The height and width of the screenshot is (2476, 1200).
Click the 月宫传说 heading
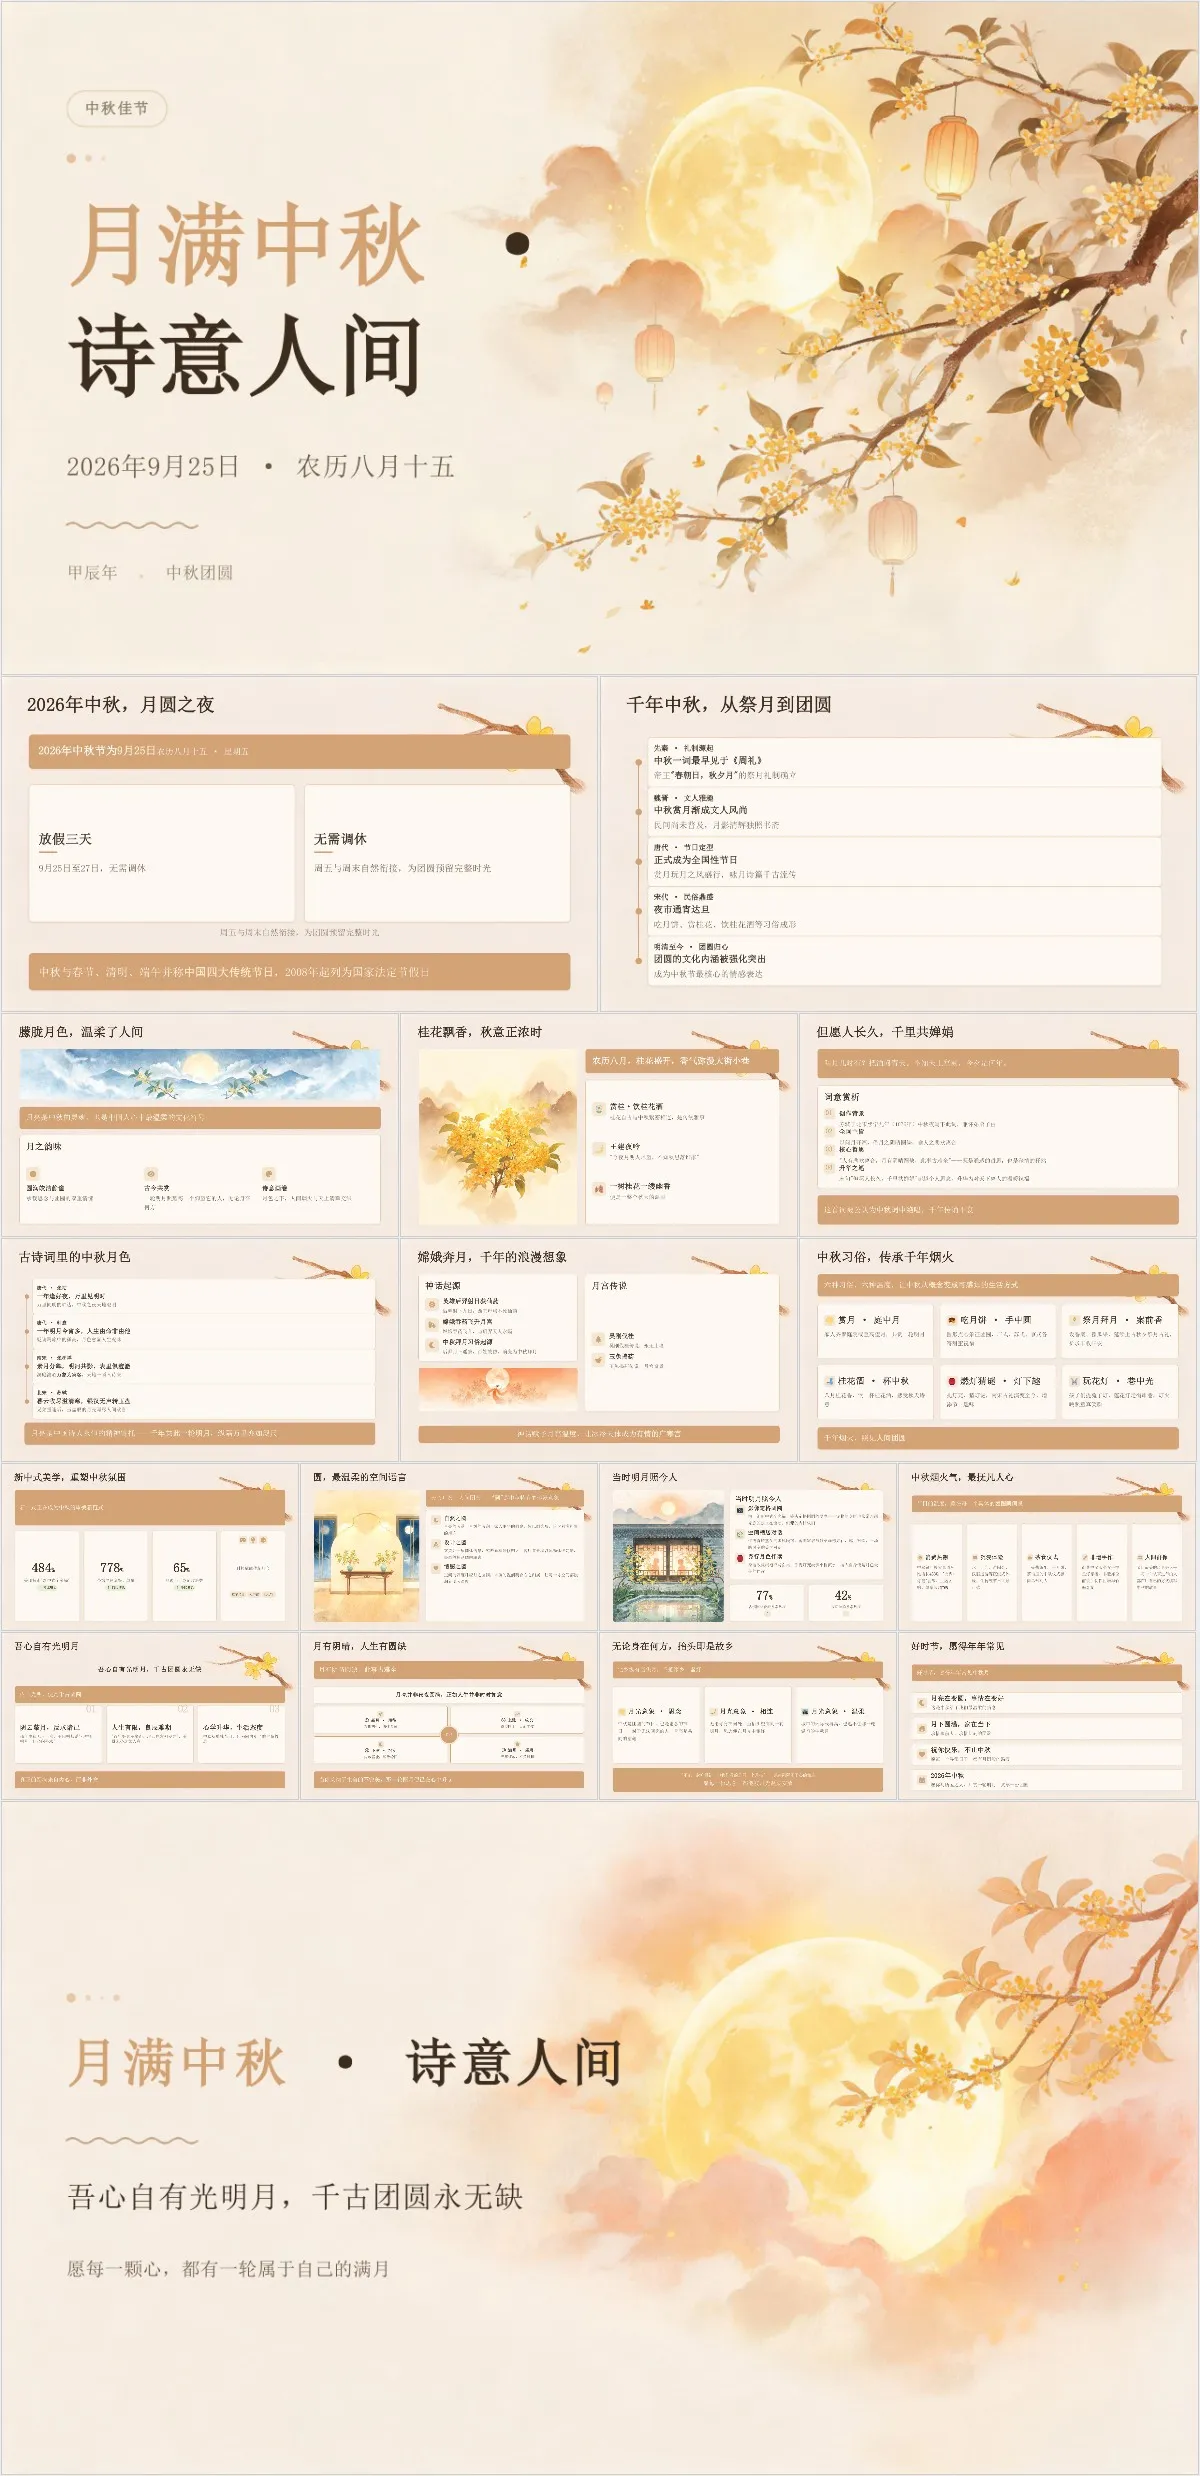coord(609,1286)
